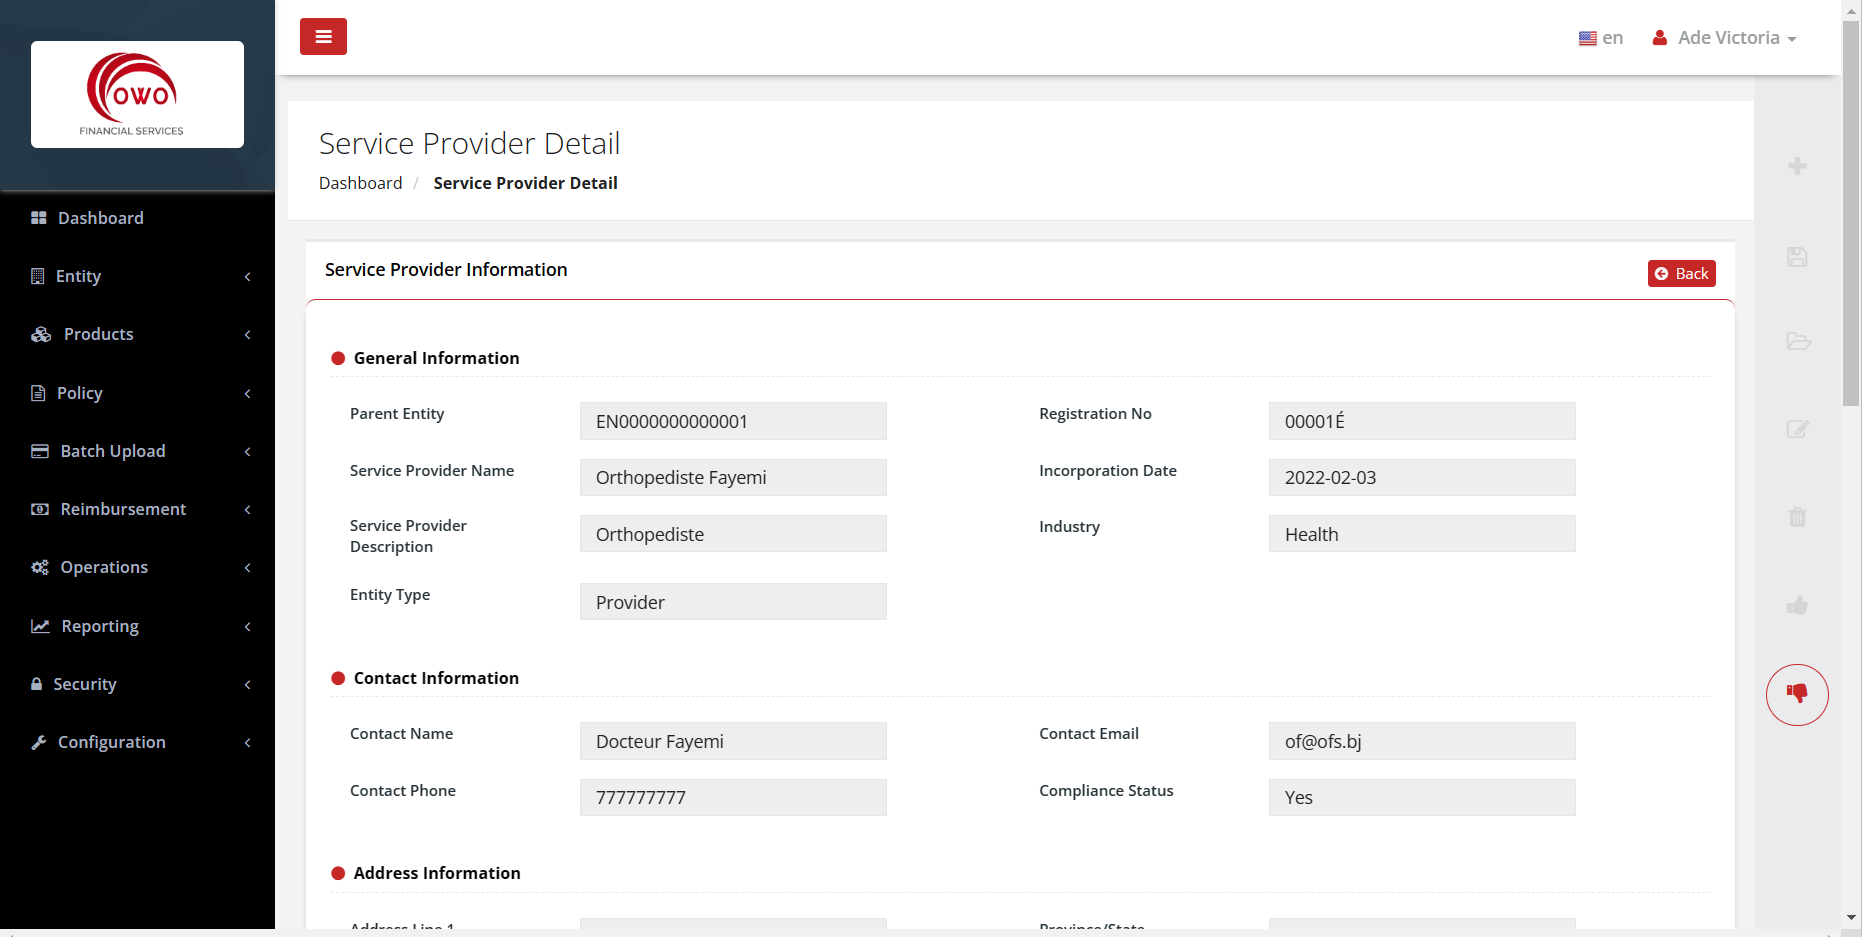This screenshot has height=937, width=1862.
Task: Expand the Reporting menu chevron
Action: tap(247, 627)
